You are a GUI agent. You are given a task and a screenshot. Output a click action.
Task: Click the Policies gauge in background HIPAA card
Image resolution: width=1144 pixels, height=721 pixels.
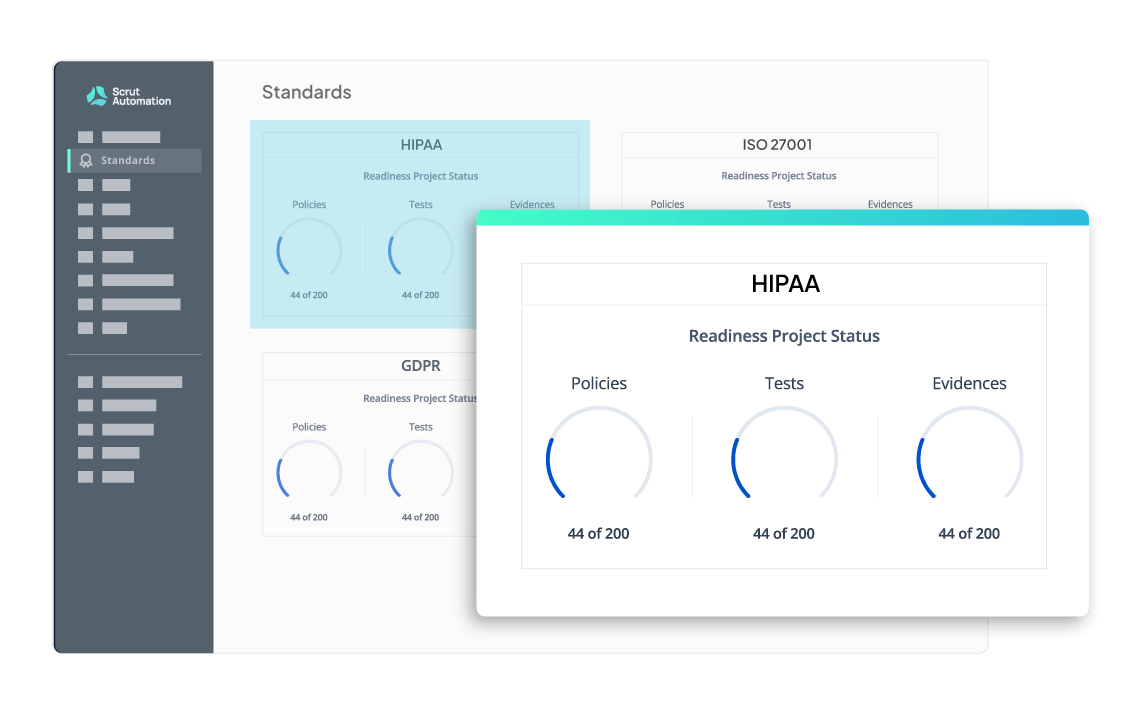tap(309, 247)
